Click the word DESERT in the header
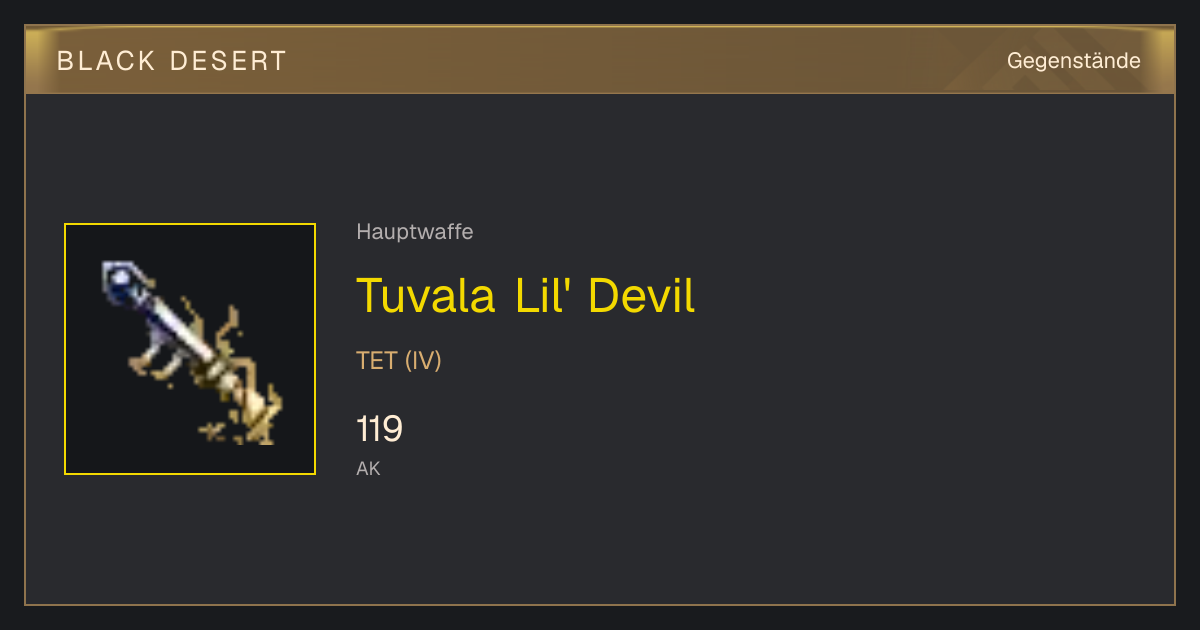 click(229, 61)
